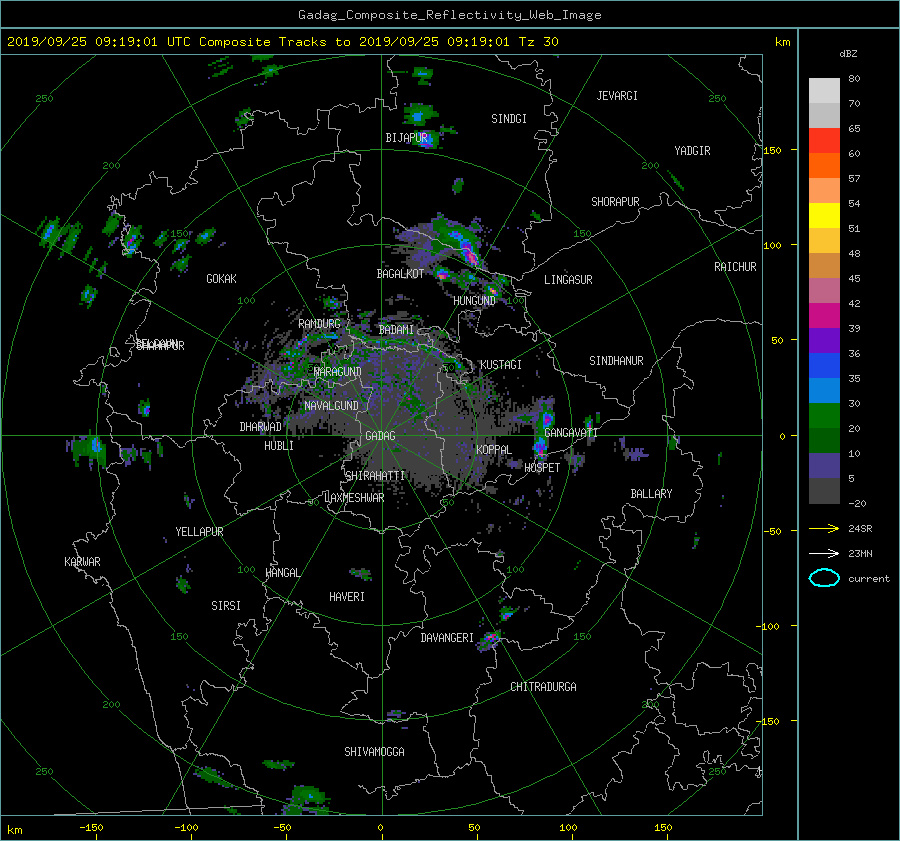Select the light gray 80 dBZ swatch

(x=824, y=90)
